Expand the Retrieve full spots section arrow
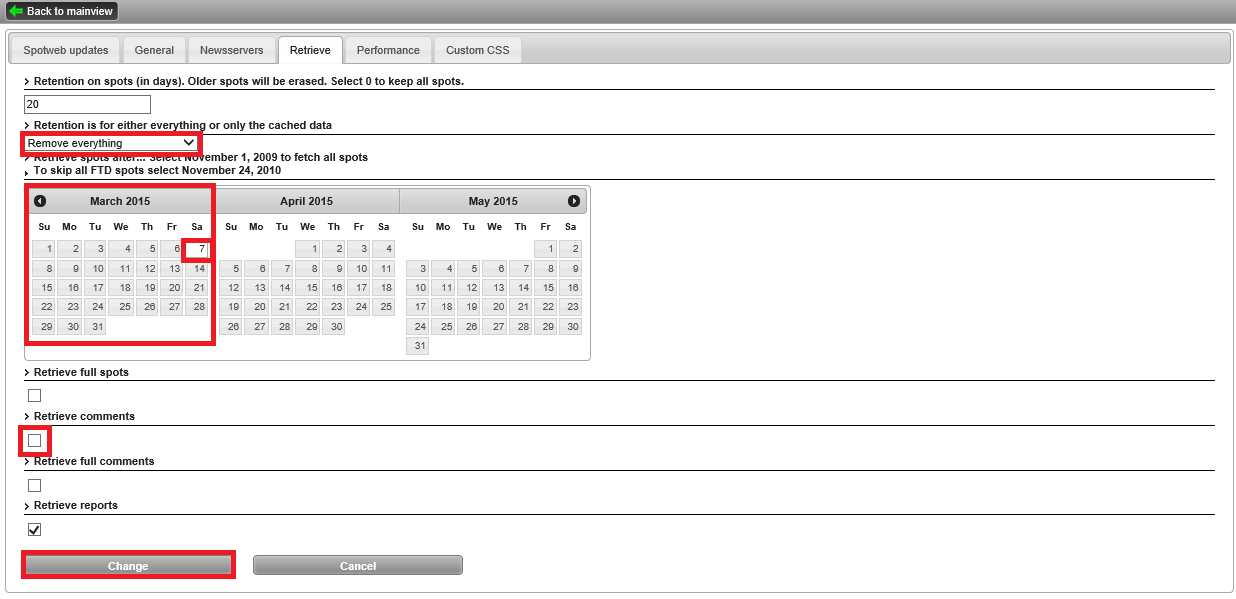The image size is (1236, 599). tap(27, 372)
